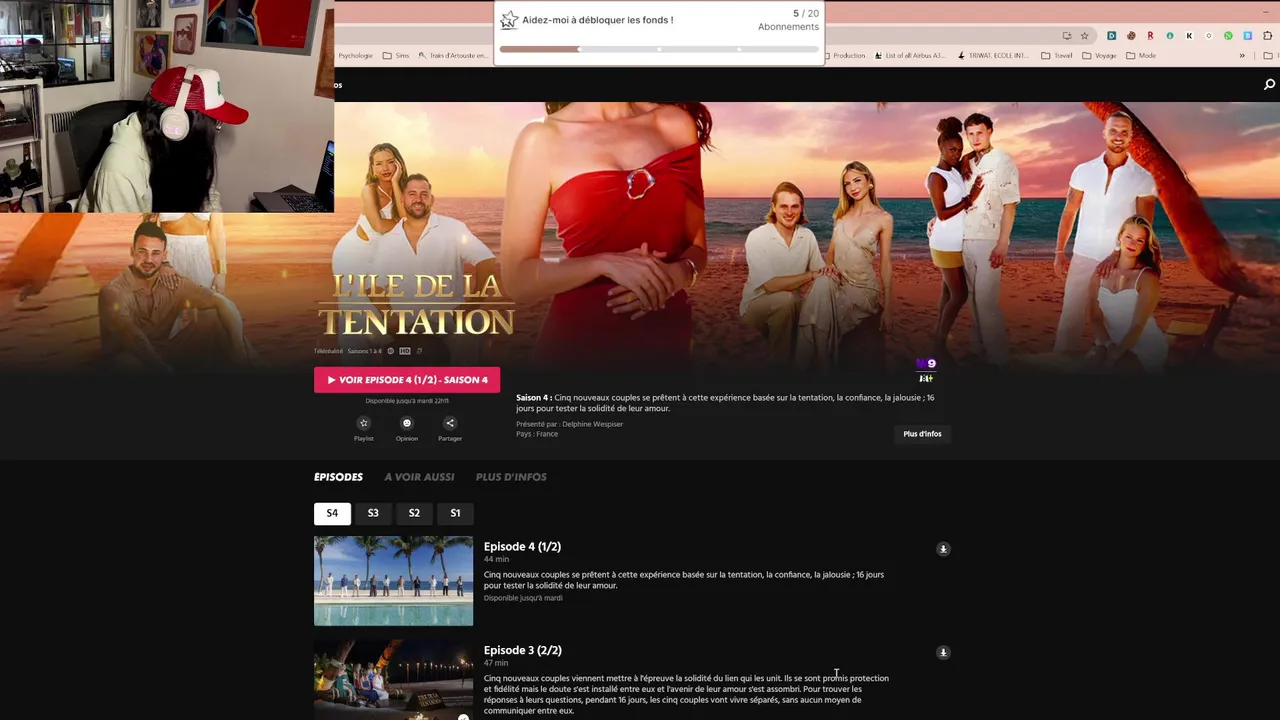The image size is (1280, 720).
Task: Open List of all Airbus bookmark
Action: tap(910, 56)
